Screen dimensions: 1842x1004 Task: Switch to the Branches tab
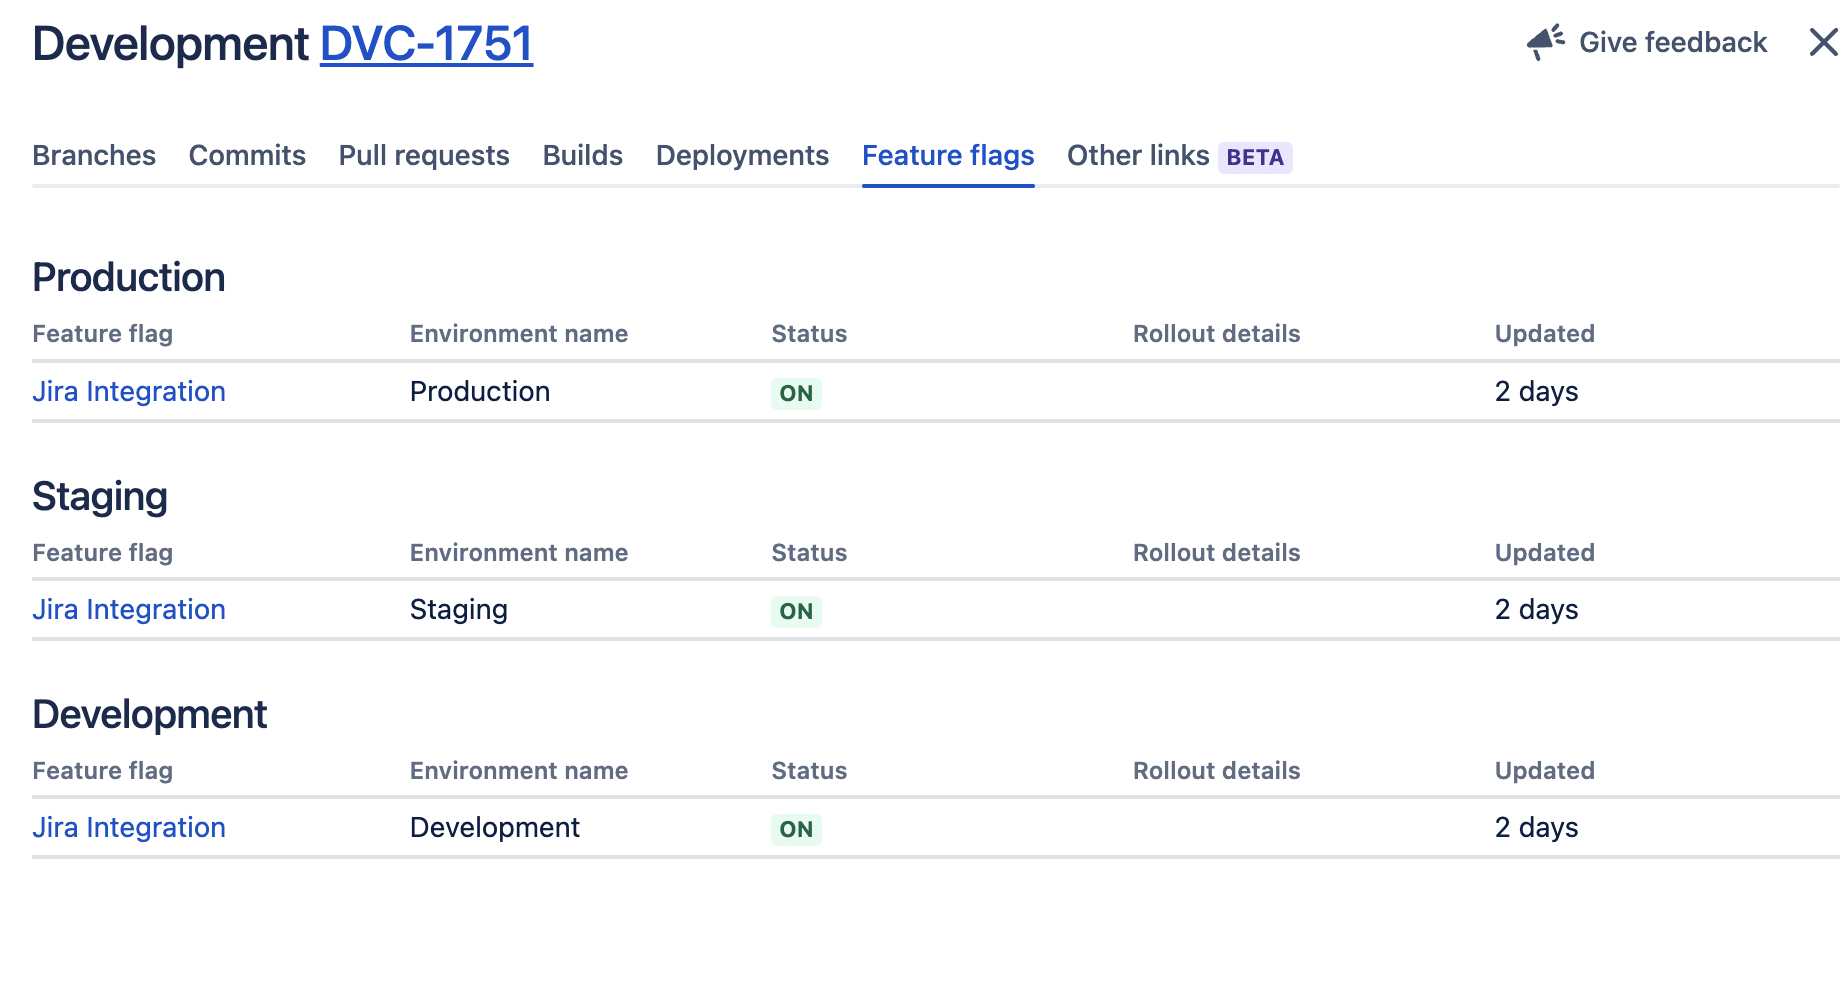(93, 156)
